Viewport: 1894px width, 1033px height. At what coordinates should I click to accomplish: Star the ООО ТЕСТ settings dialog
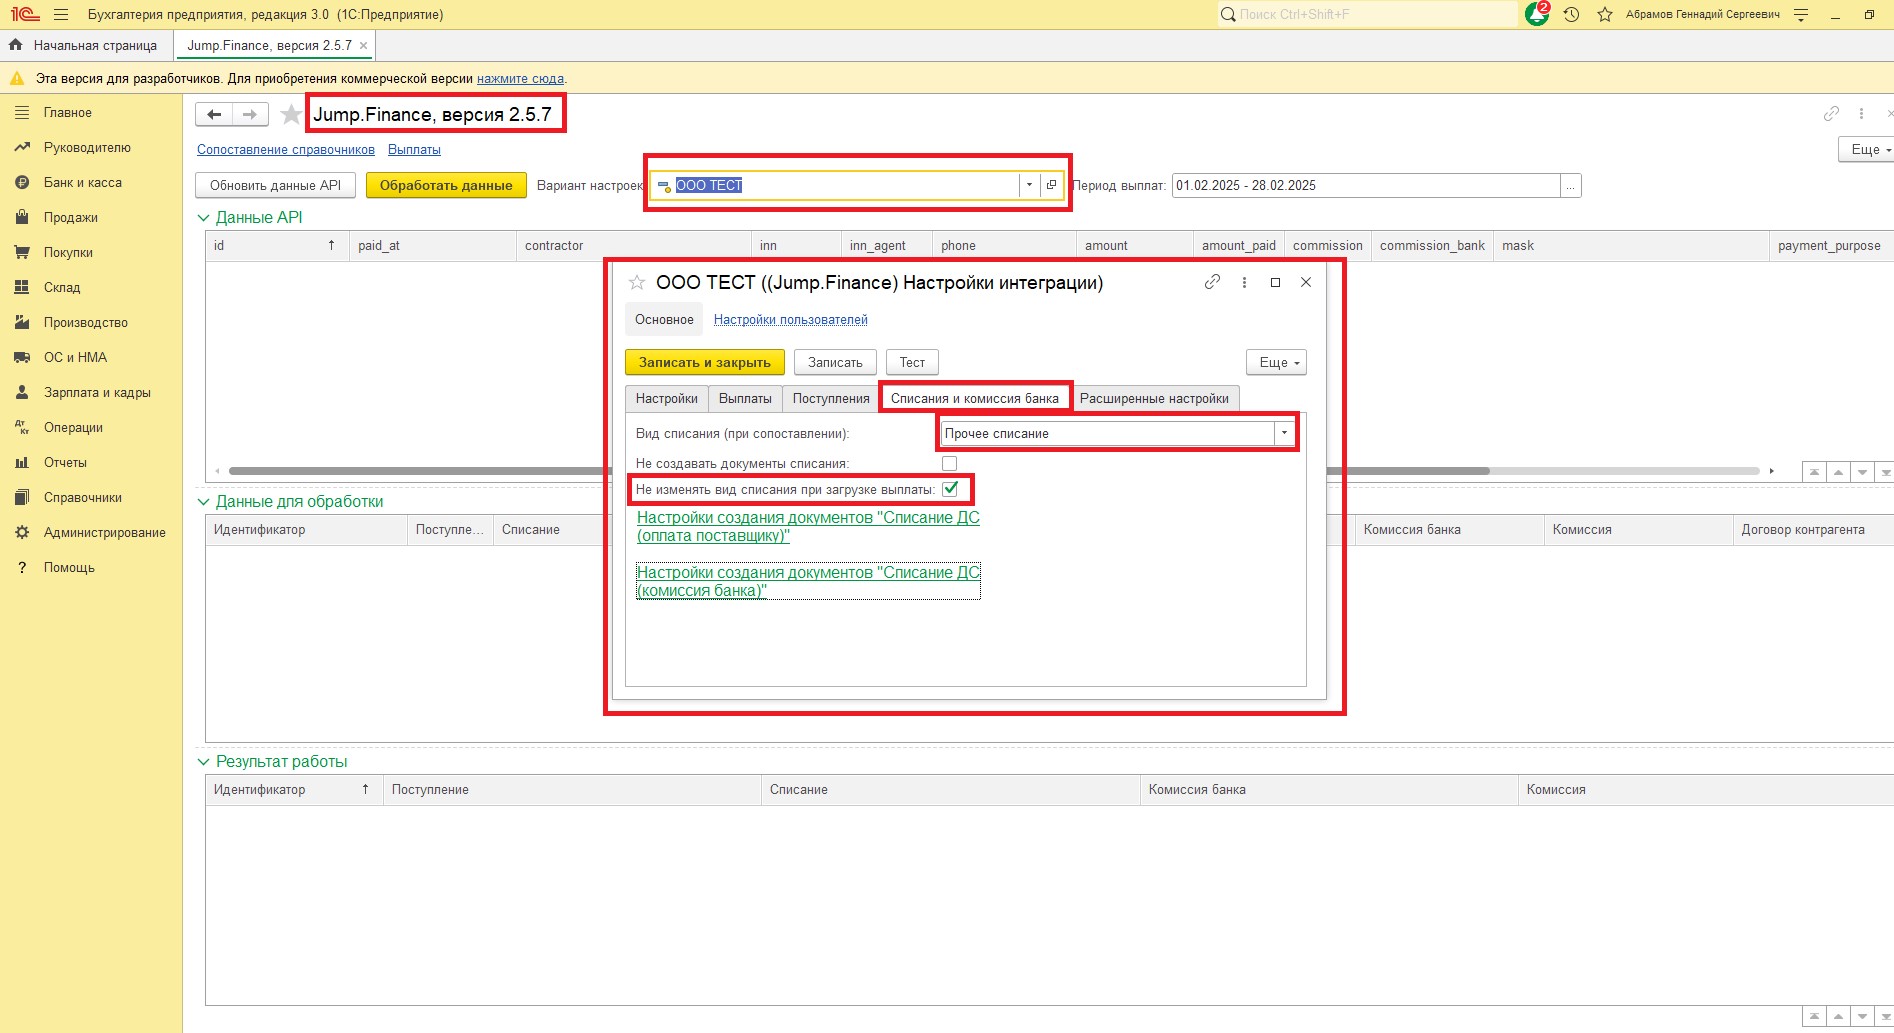[x=637, y=283]
